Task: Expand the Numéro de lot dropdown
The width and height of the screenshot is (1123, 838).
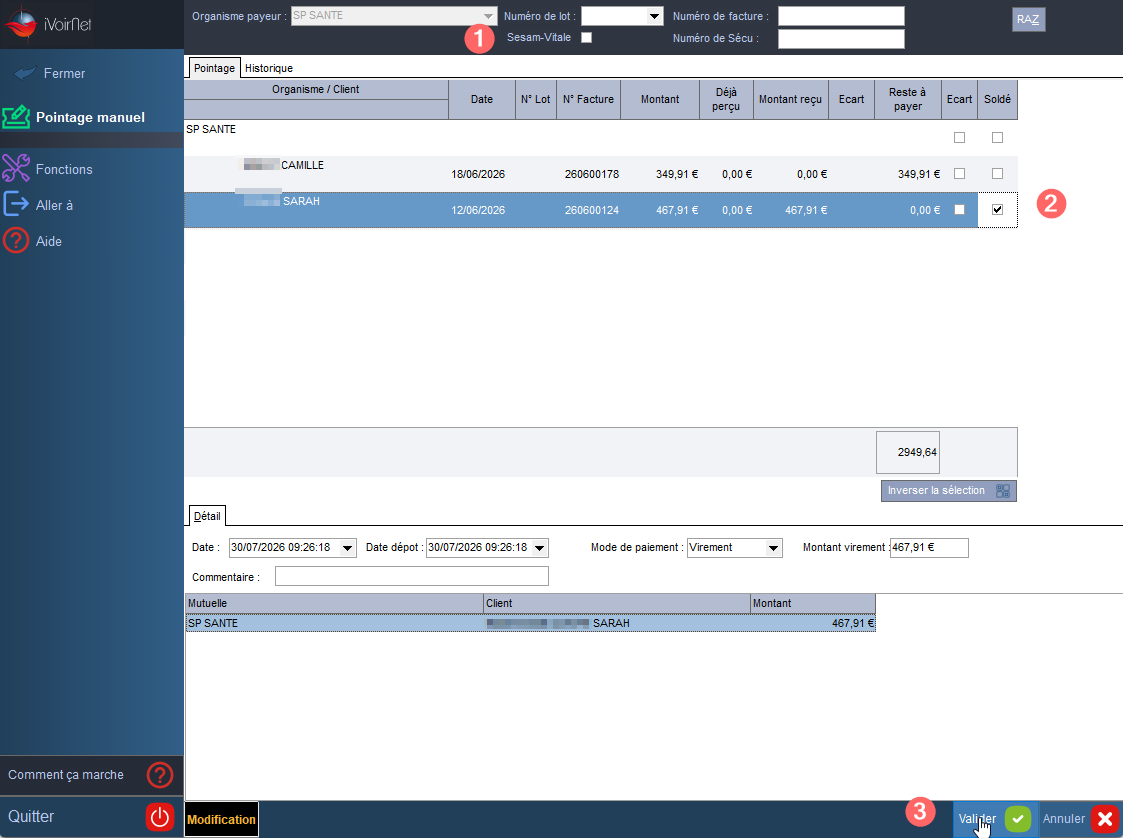Action: click(x=655, y=16)
